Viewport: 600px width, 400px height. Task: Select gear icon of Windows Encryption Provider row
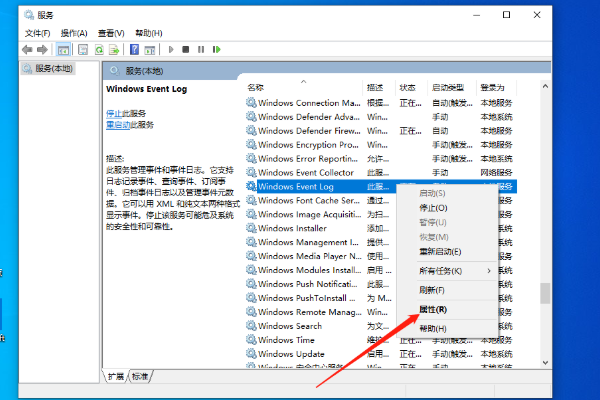tap(251, 144)
